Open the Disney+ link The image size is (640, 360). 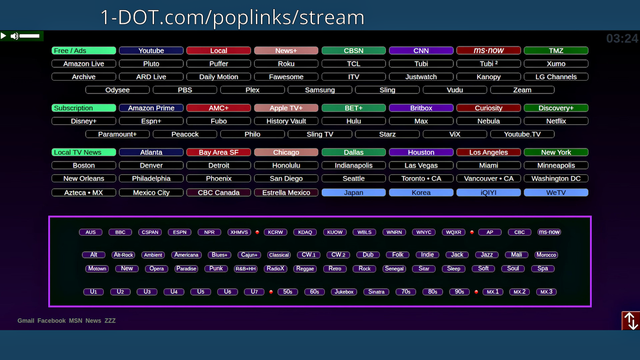tap(84, 121)
